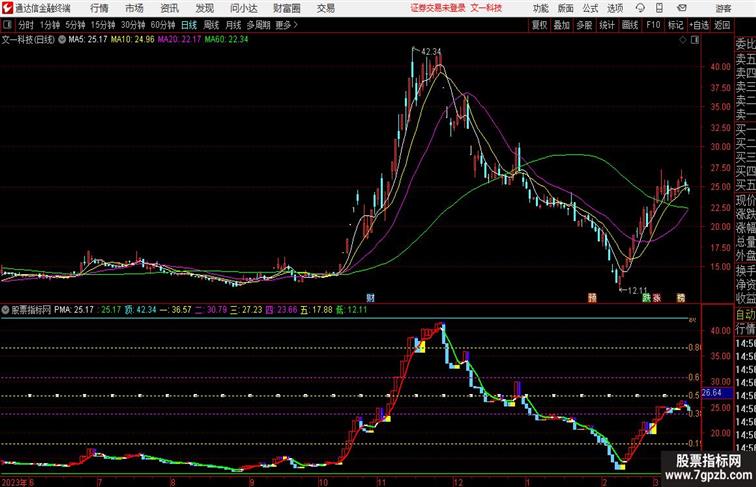Click the 2023年6 date on time axis
Viewport: 756px width, 487px height.
pyautogui.click(x=18, y=482)
